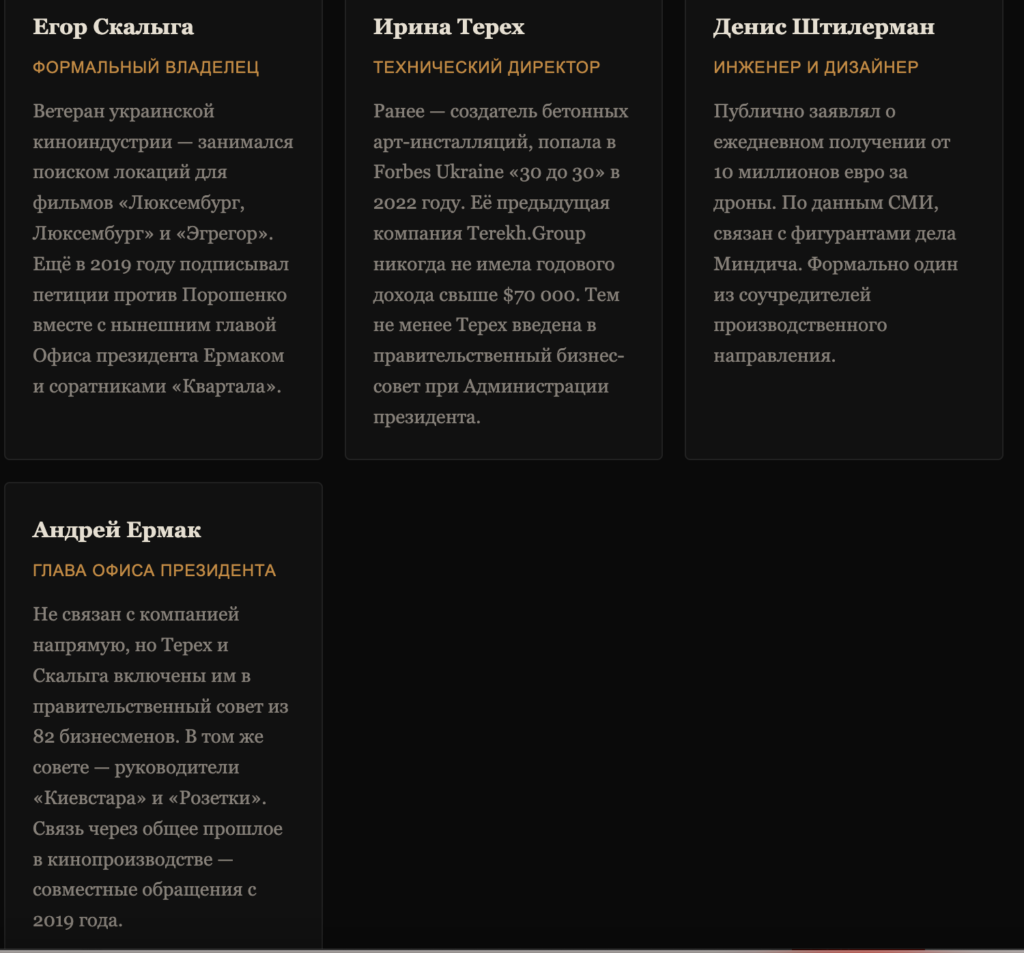This screenshot has width=1024, height=953.
Task: Click "Ветеран украинской" opening line of Скалыга's bio
Action: pyautogui.click(x=123, y=111)
